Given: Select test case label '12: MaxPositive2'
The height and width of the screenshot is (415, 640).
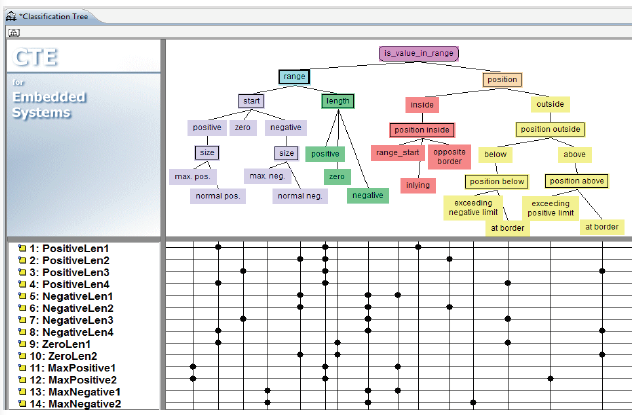Looking at the screenshot, I should point(73,380).
